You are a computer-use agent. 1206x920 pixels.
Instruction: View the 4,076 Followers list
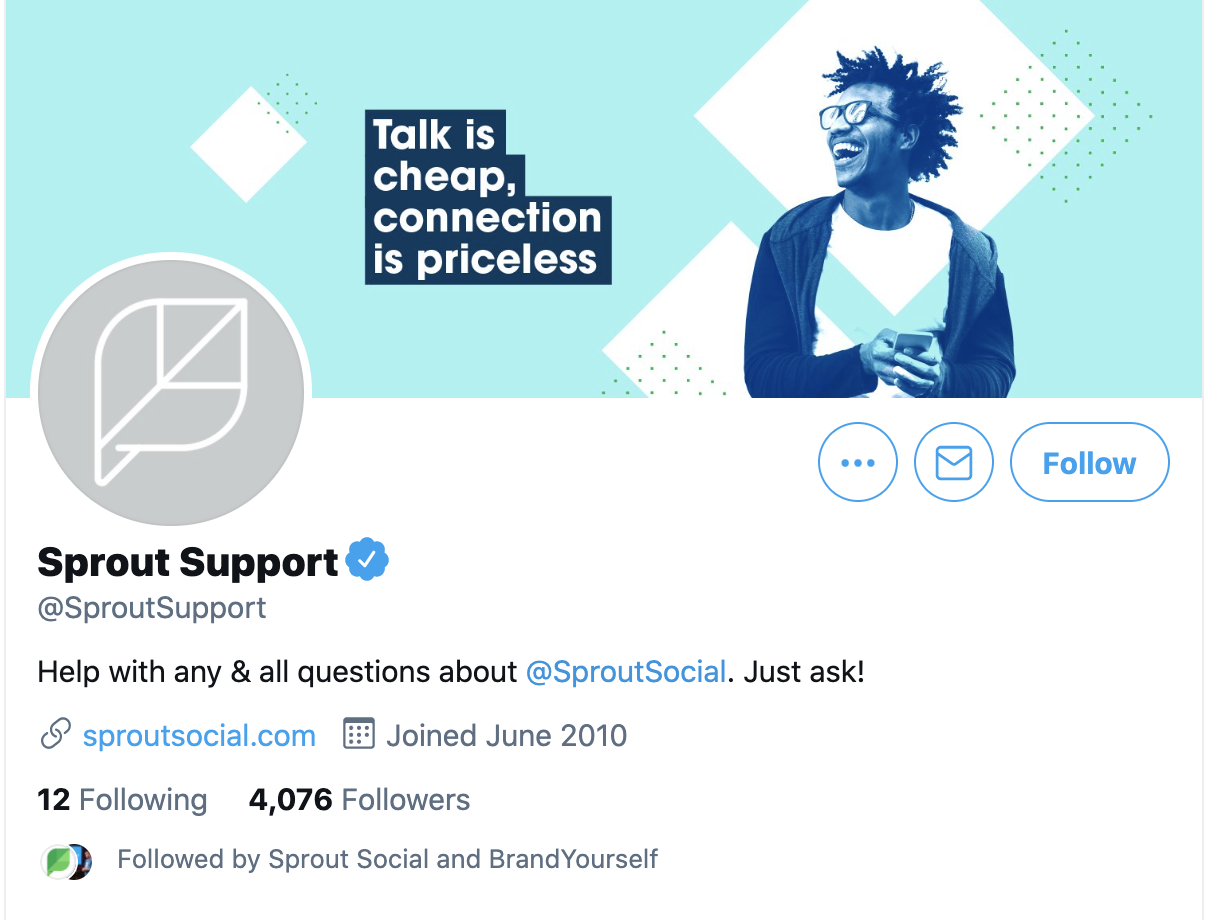pyautogui.click(x=359, y=800)
